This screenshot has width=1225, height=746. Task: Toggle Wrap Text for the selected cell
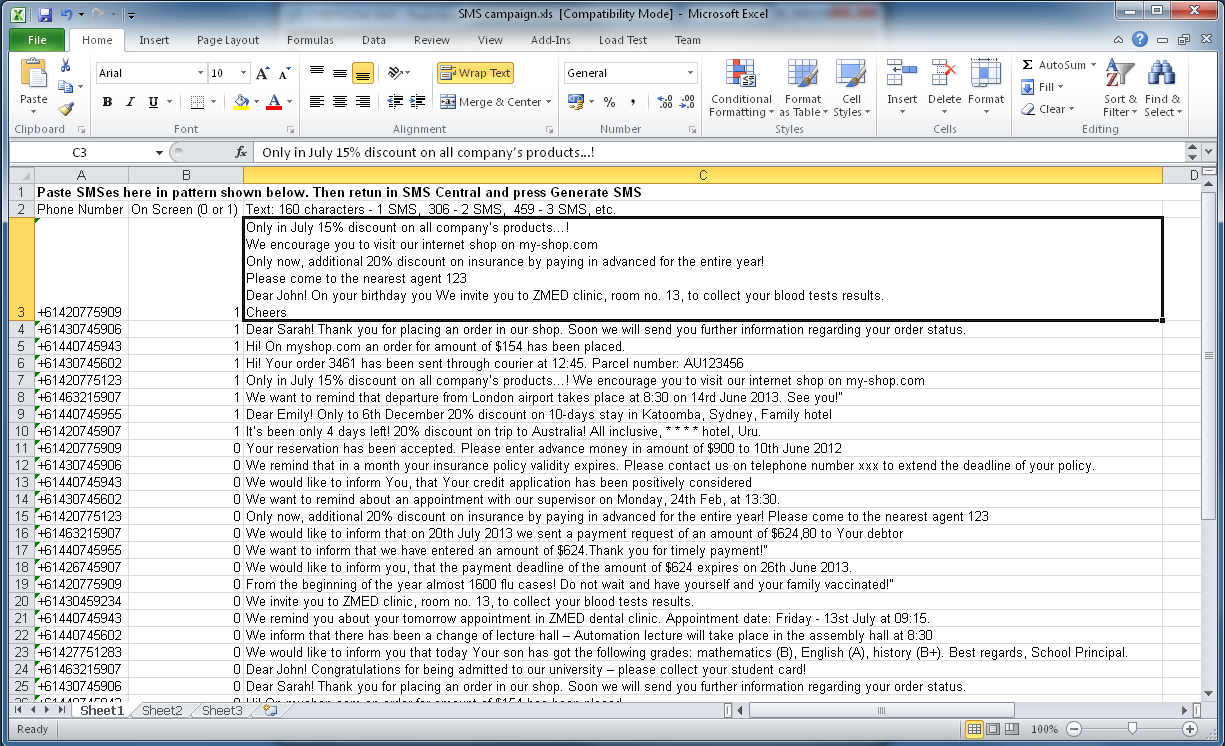(x=475, y=73)
